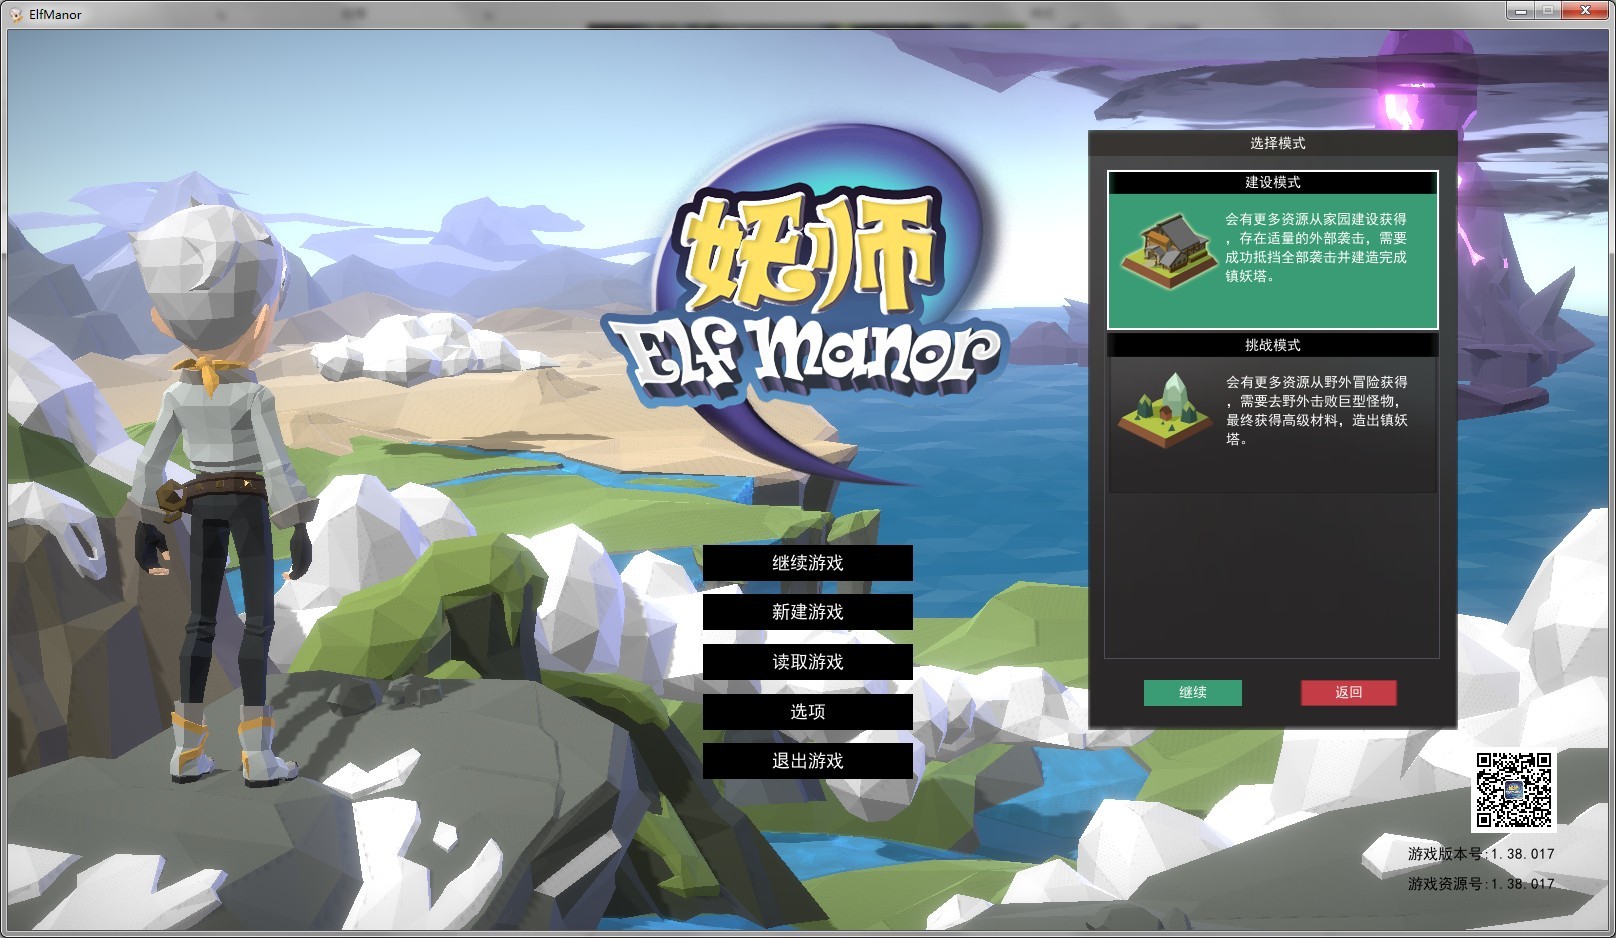This screenshot has height=938, width=1616.
Task: Click the 挑战模式 description text
Action: click(x=1317, y=410)
